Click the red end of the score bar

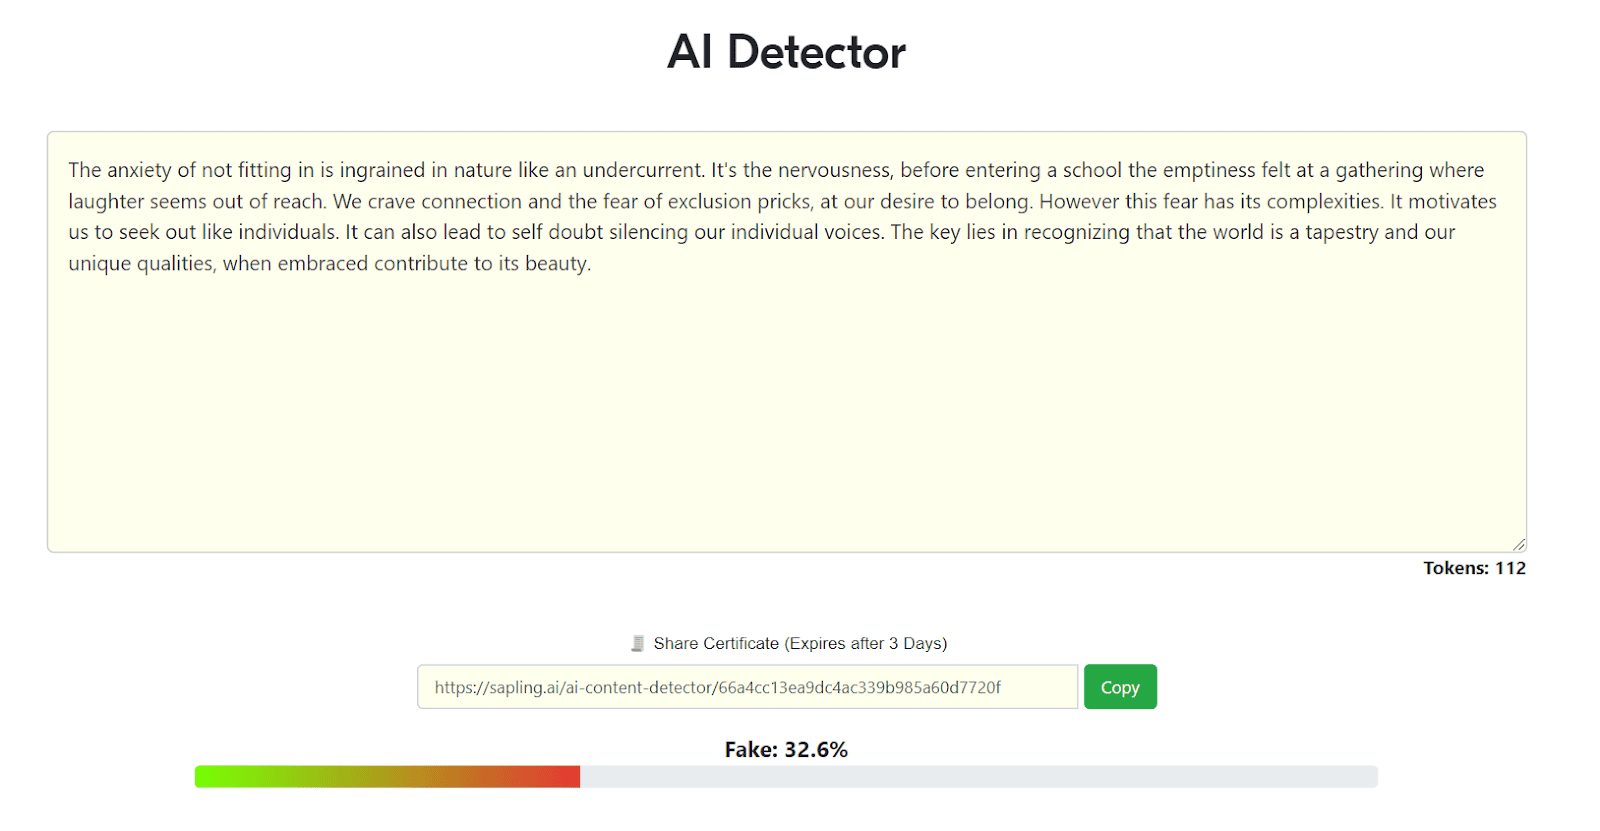[x=565, y=777]
